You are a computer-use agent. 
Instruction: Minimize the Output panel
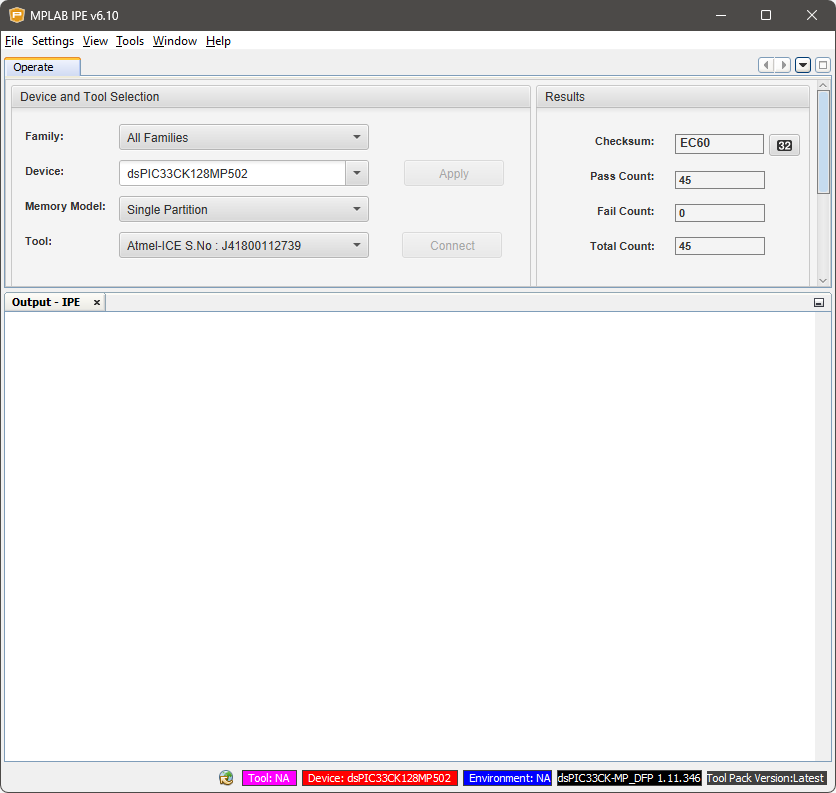819,303
